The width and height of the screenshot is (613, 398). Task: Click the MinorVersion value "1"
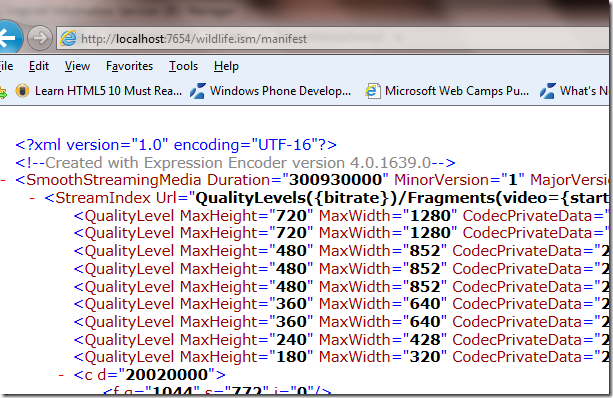[x=513, y=180]
